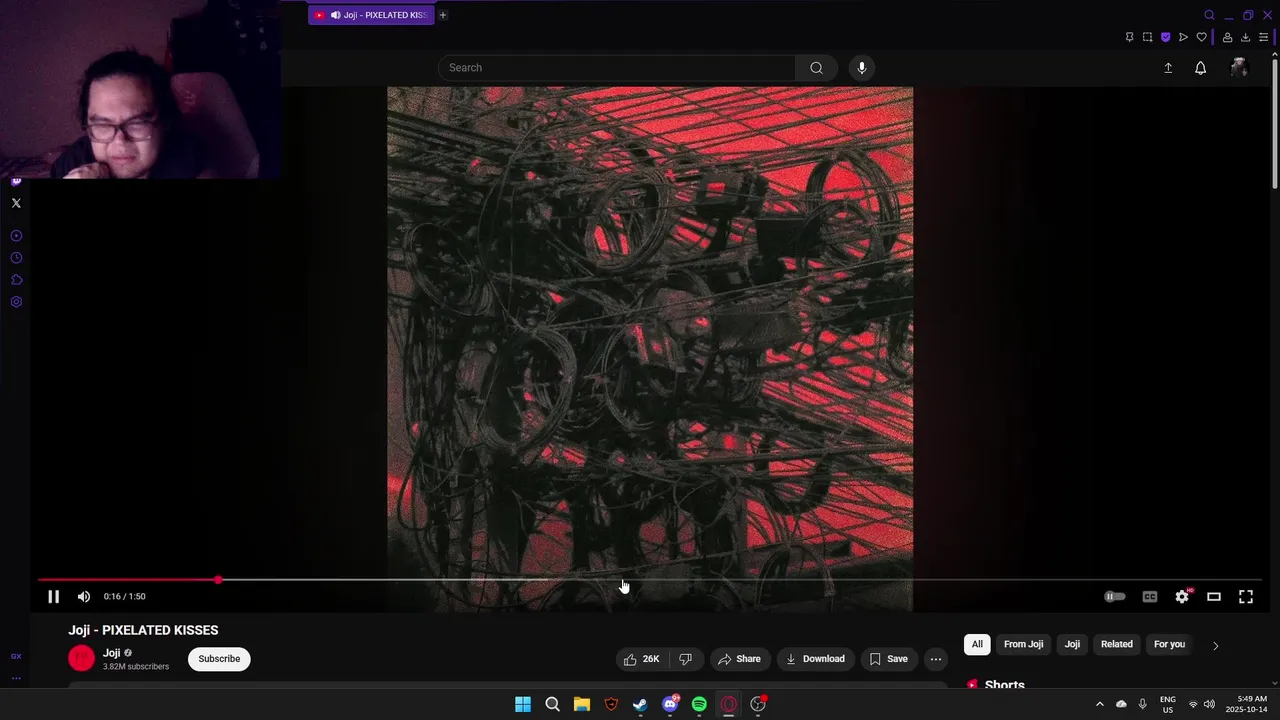
Task: Enable closed captions
Action: click(1150, 596)
